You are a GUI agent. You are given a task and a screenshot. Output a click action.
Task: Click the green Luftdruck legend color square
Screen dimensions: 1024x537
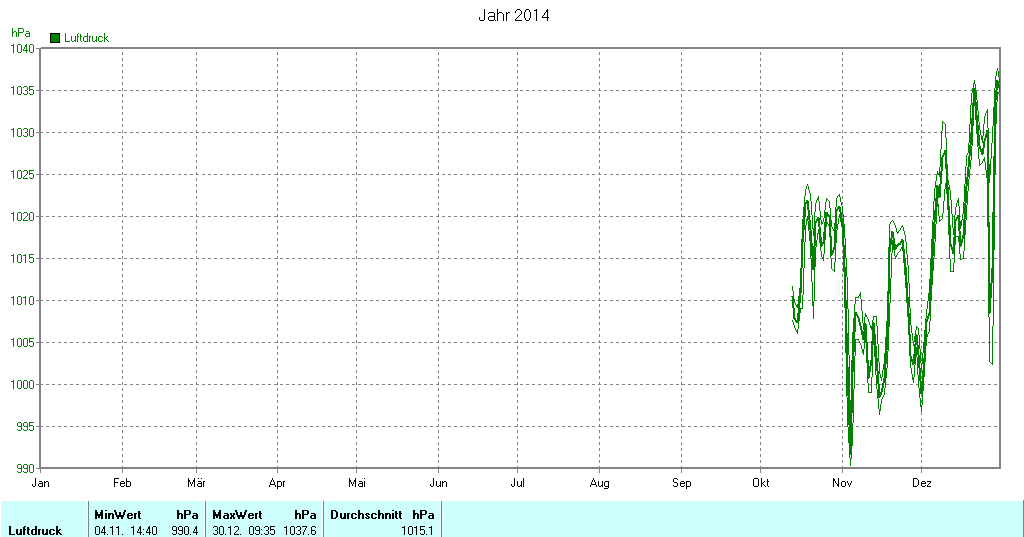(55, 38)
